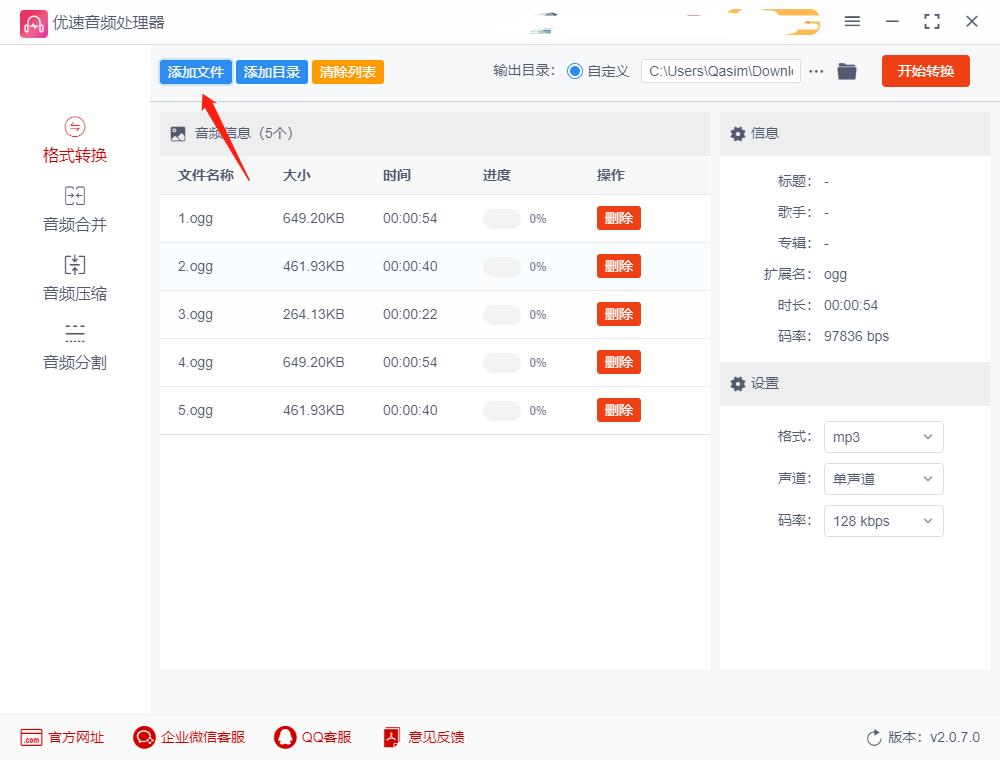Click the hamburger menu icon in title bar
Viewport: 1000px width, 760px height.
[x=853, y=21]
